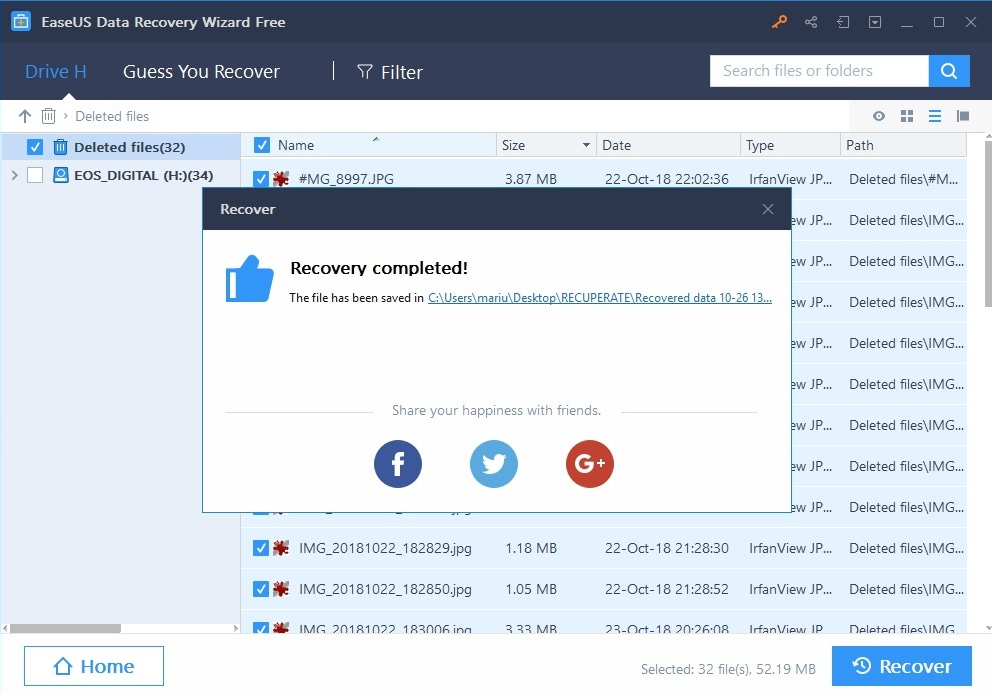Click the left panel horizontal scrollbar thumb

pyautogui.click(x=65, y=628)
